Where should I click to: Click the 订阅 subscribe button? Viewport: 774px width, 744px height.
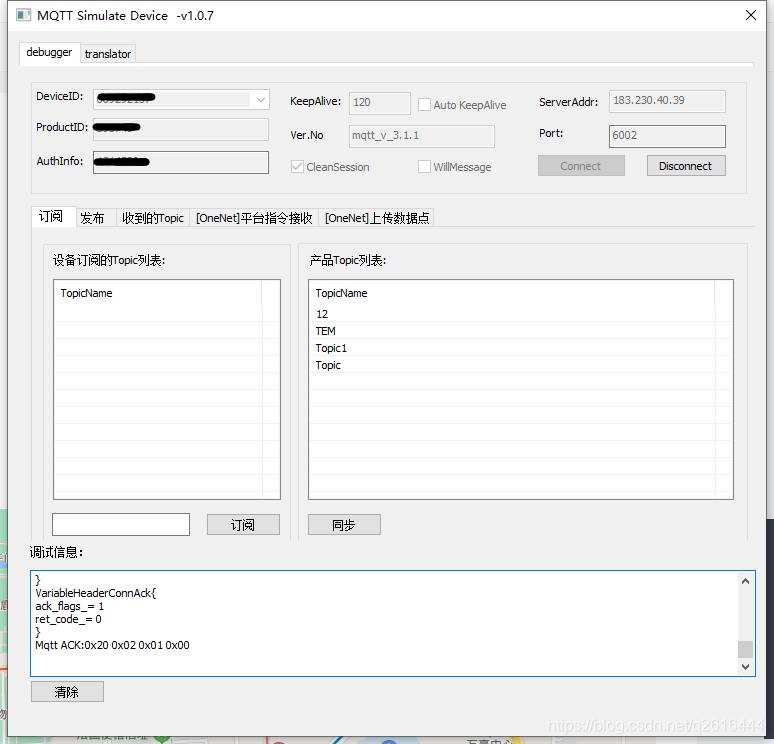243,524
